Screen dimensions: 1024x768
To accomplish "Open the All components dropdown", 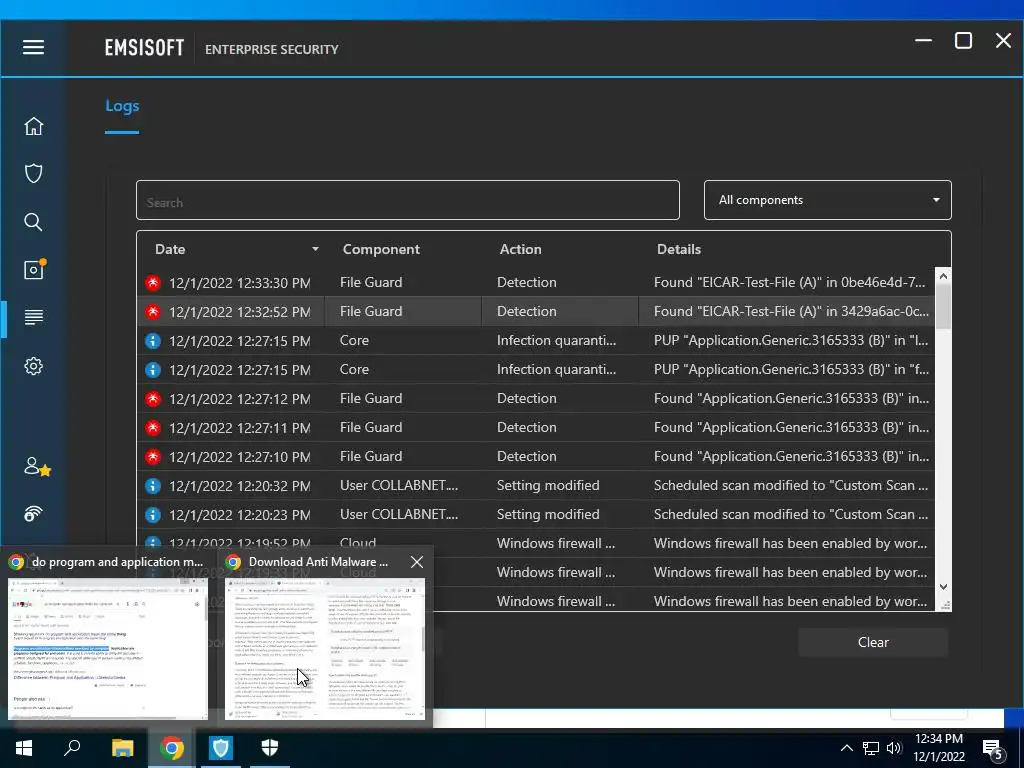I will click(827, 200).
